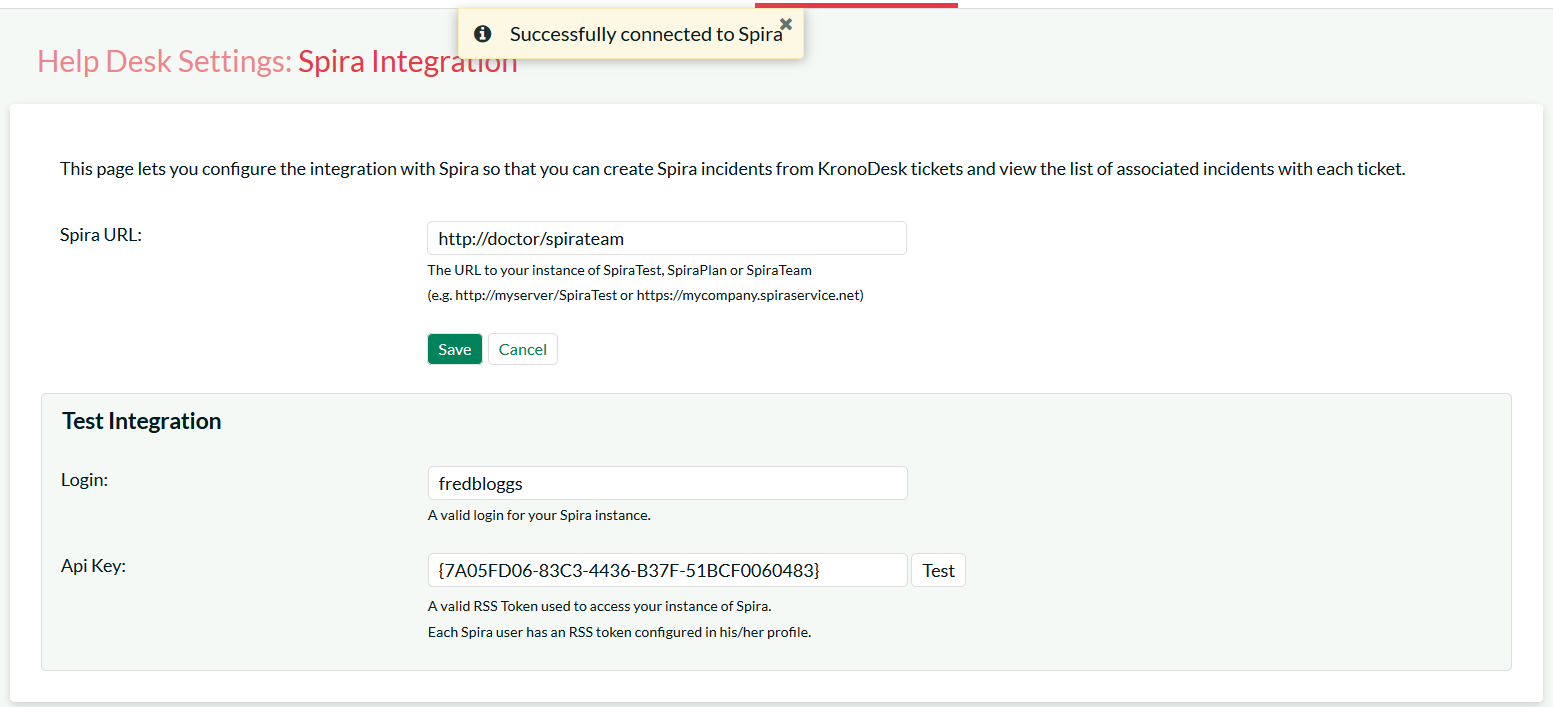Dismiss the Successfully connected to Spira notification
This screenshot has width=1553, height=707.
pos(786,24)
